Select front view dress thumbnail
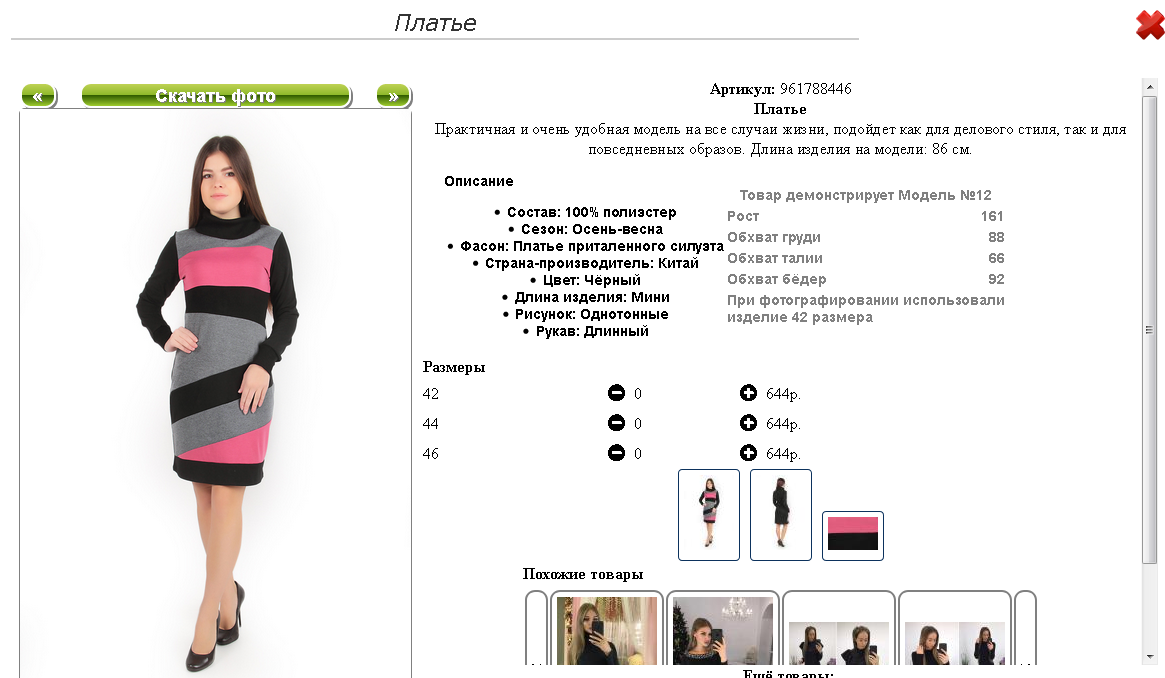 [709, 515]
